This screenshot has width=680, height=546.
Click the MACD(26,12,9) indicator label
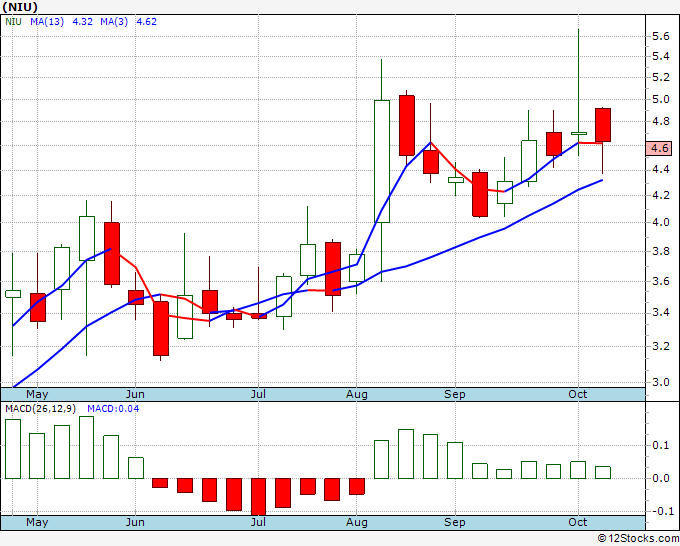tap(41, 409)
